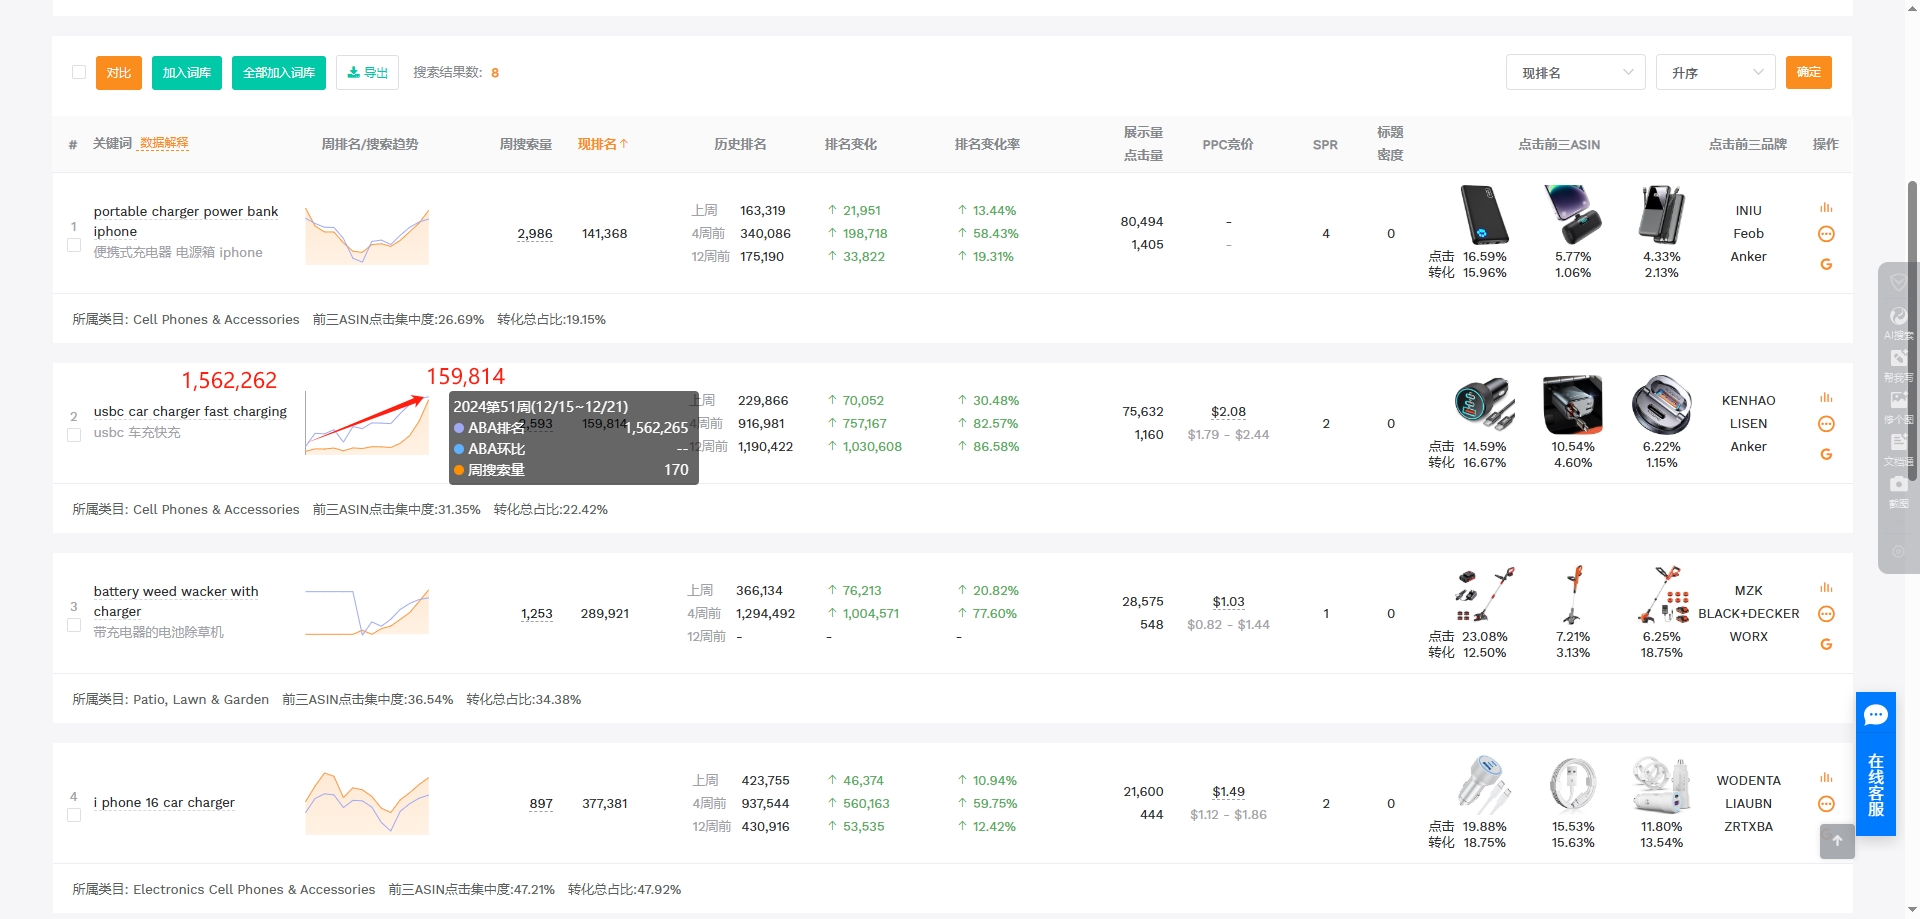The height and width of the screenshot is (919, 1920).
Task: Click the 周搜索量 column header
Action: 525,144
